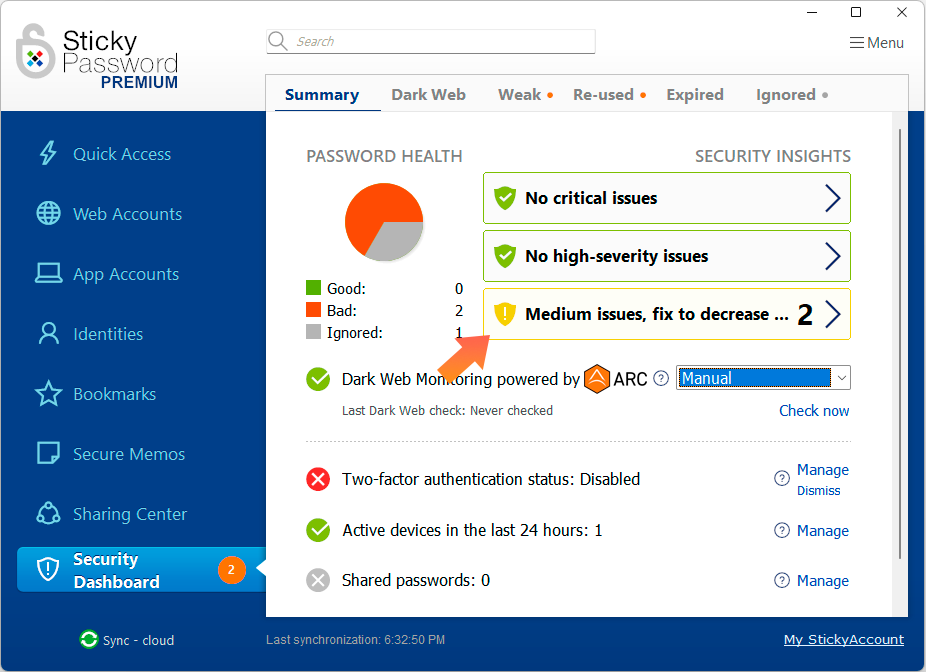This screenshot has height=672, width=926.
Task: Click the green check beside Dark Web Monitoring
Action: [318, 379]
